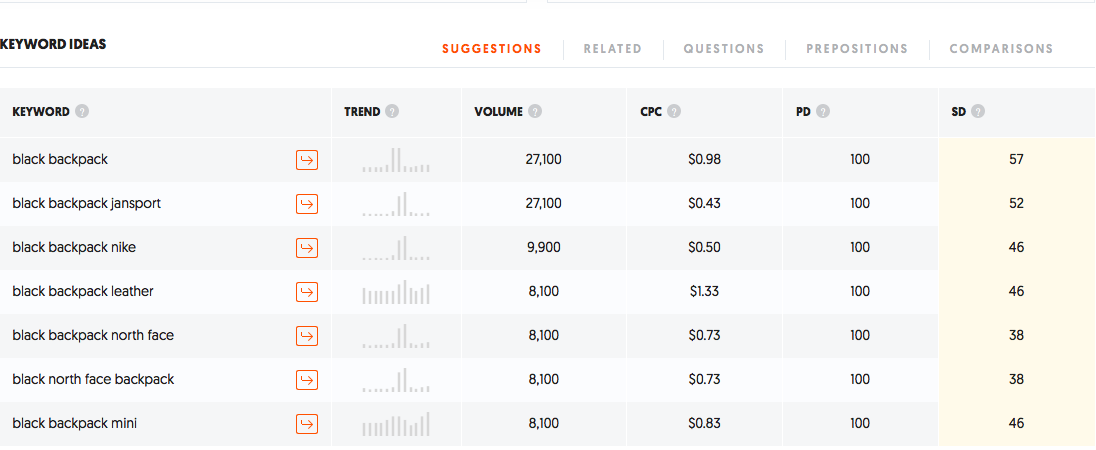Click arrow icon for black backpack jansport

307,204
